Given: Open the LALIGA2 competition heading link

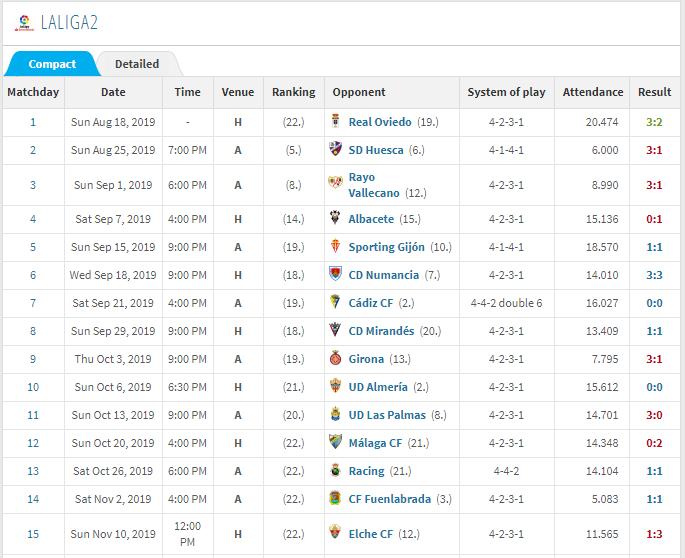Looking at the screenshot, I should 69,23.
